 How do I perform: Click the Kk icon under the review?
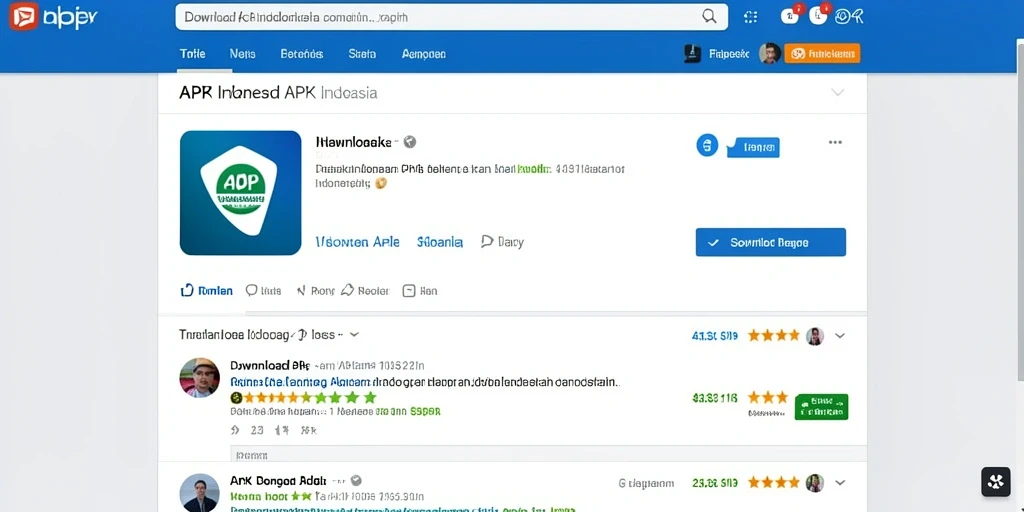308,430
